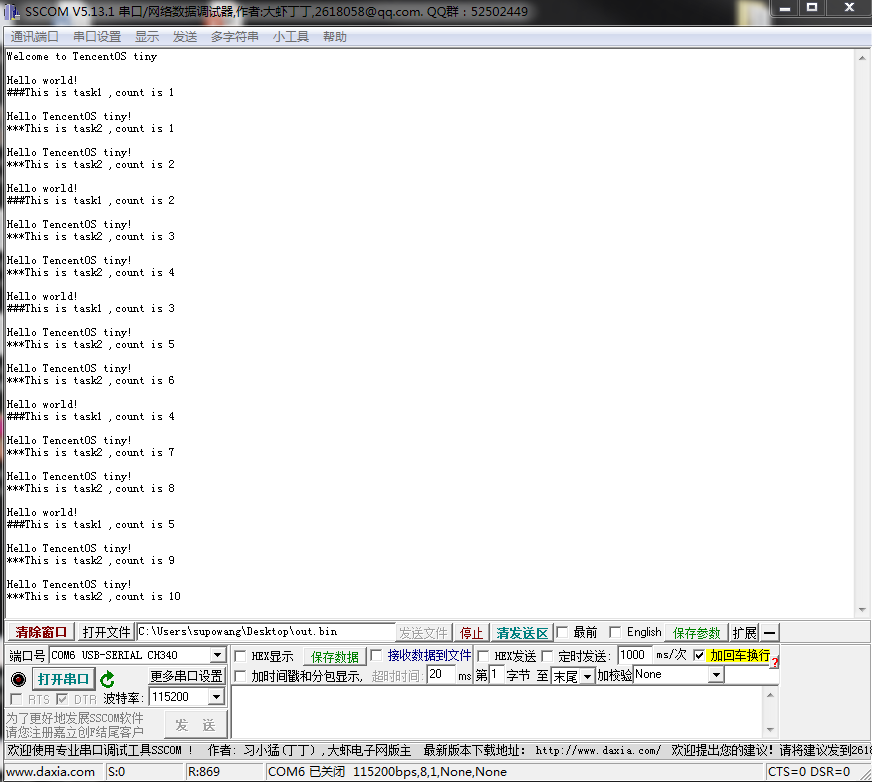Click the 打开串口 button

point(63,679)
